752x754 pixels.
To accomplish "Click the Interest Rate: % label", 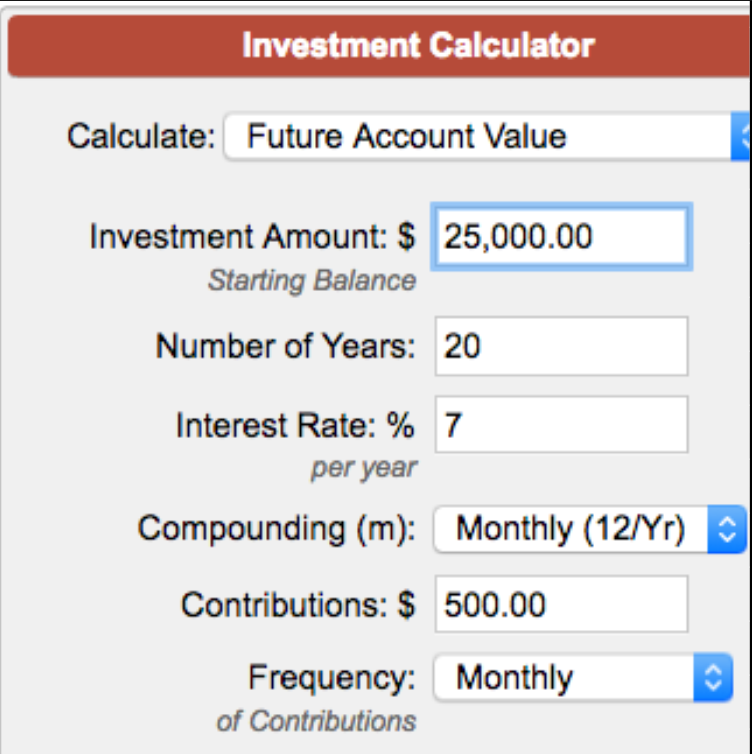I will click(x=294, y=426).
